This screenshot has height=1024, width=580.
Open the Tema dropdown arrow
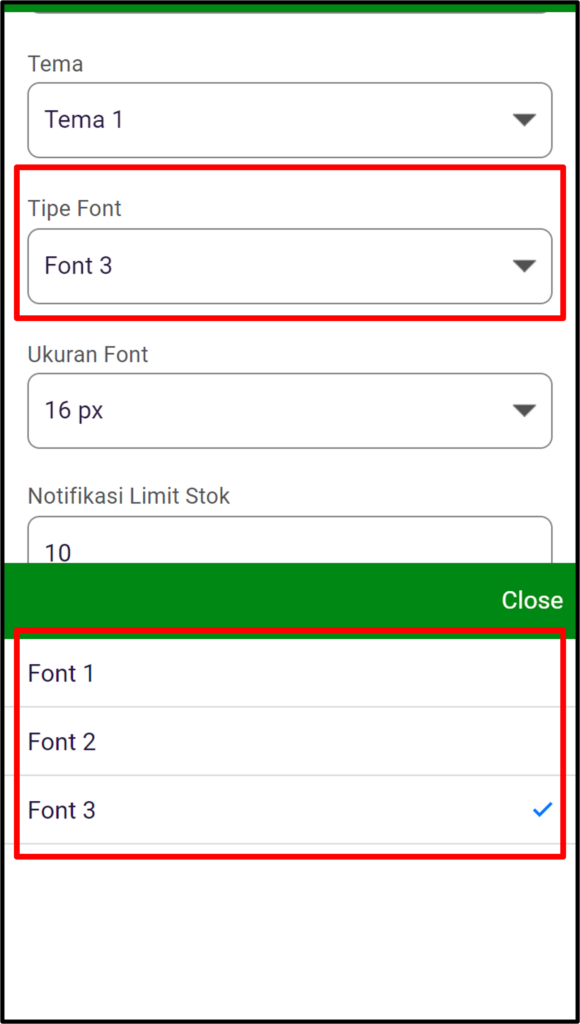click(524, 120)
